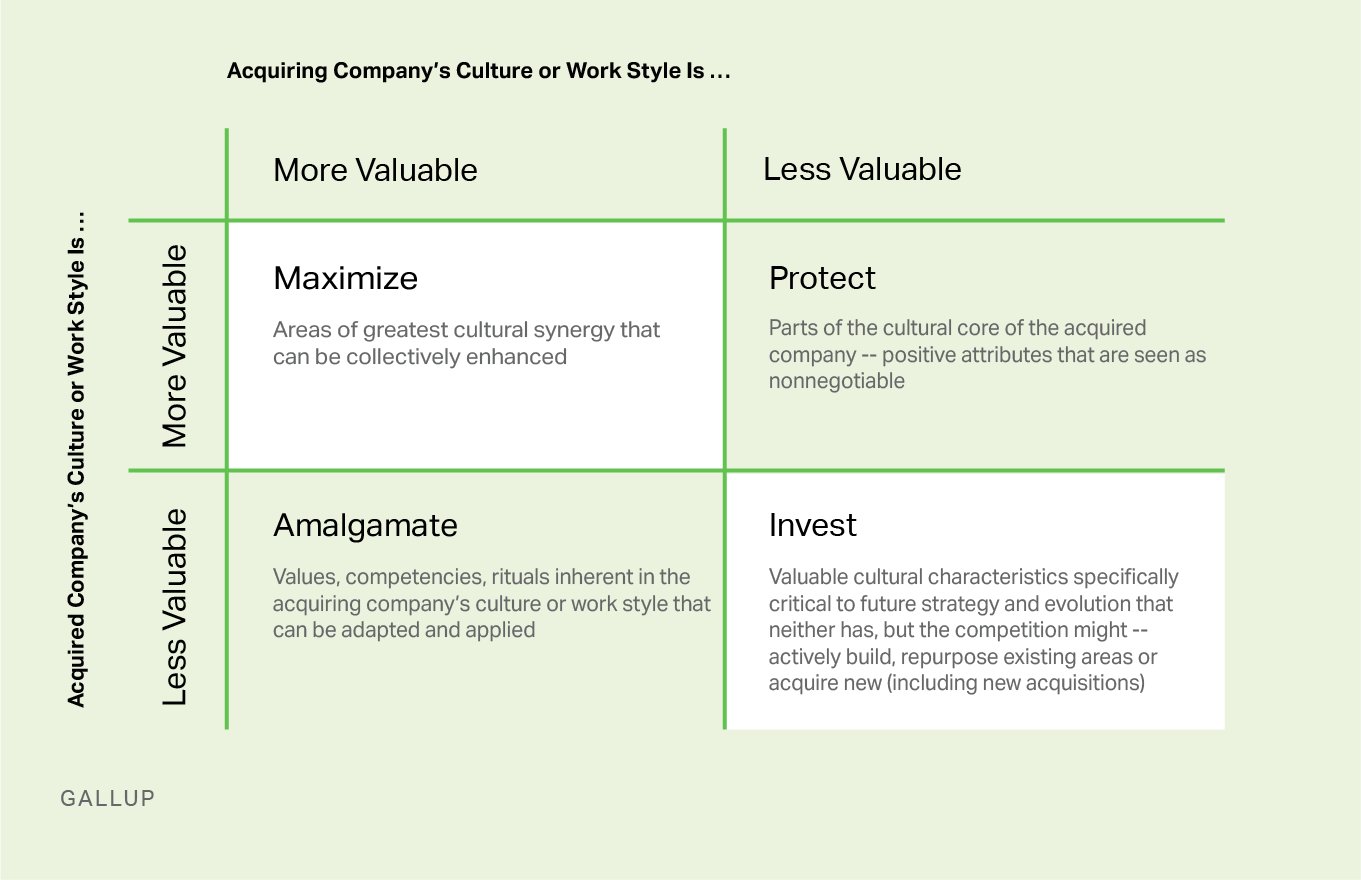Click 'acquire new (including new acquisitions)' text
Image resolution: width=1361 pixels, height=880 pixels.
tap(956, 683)
